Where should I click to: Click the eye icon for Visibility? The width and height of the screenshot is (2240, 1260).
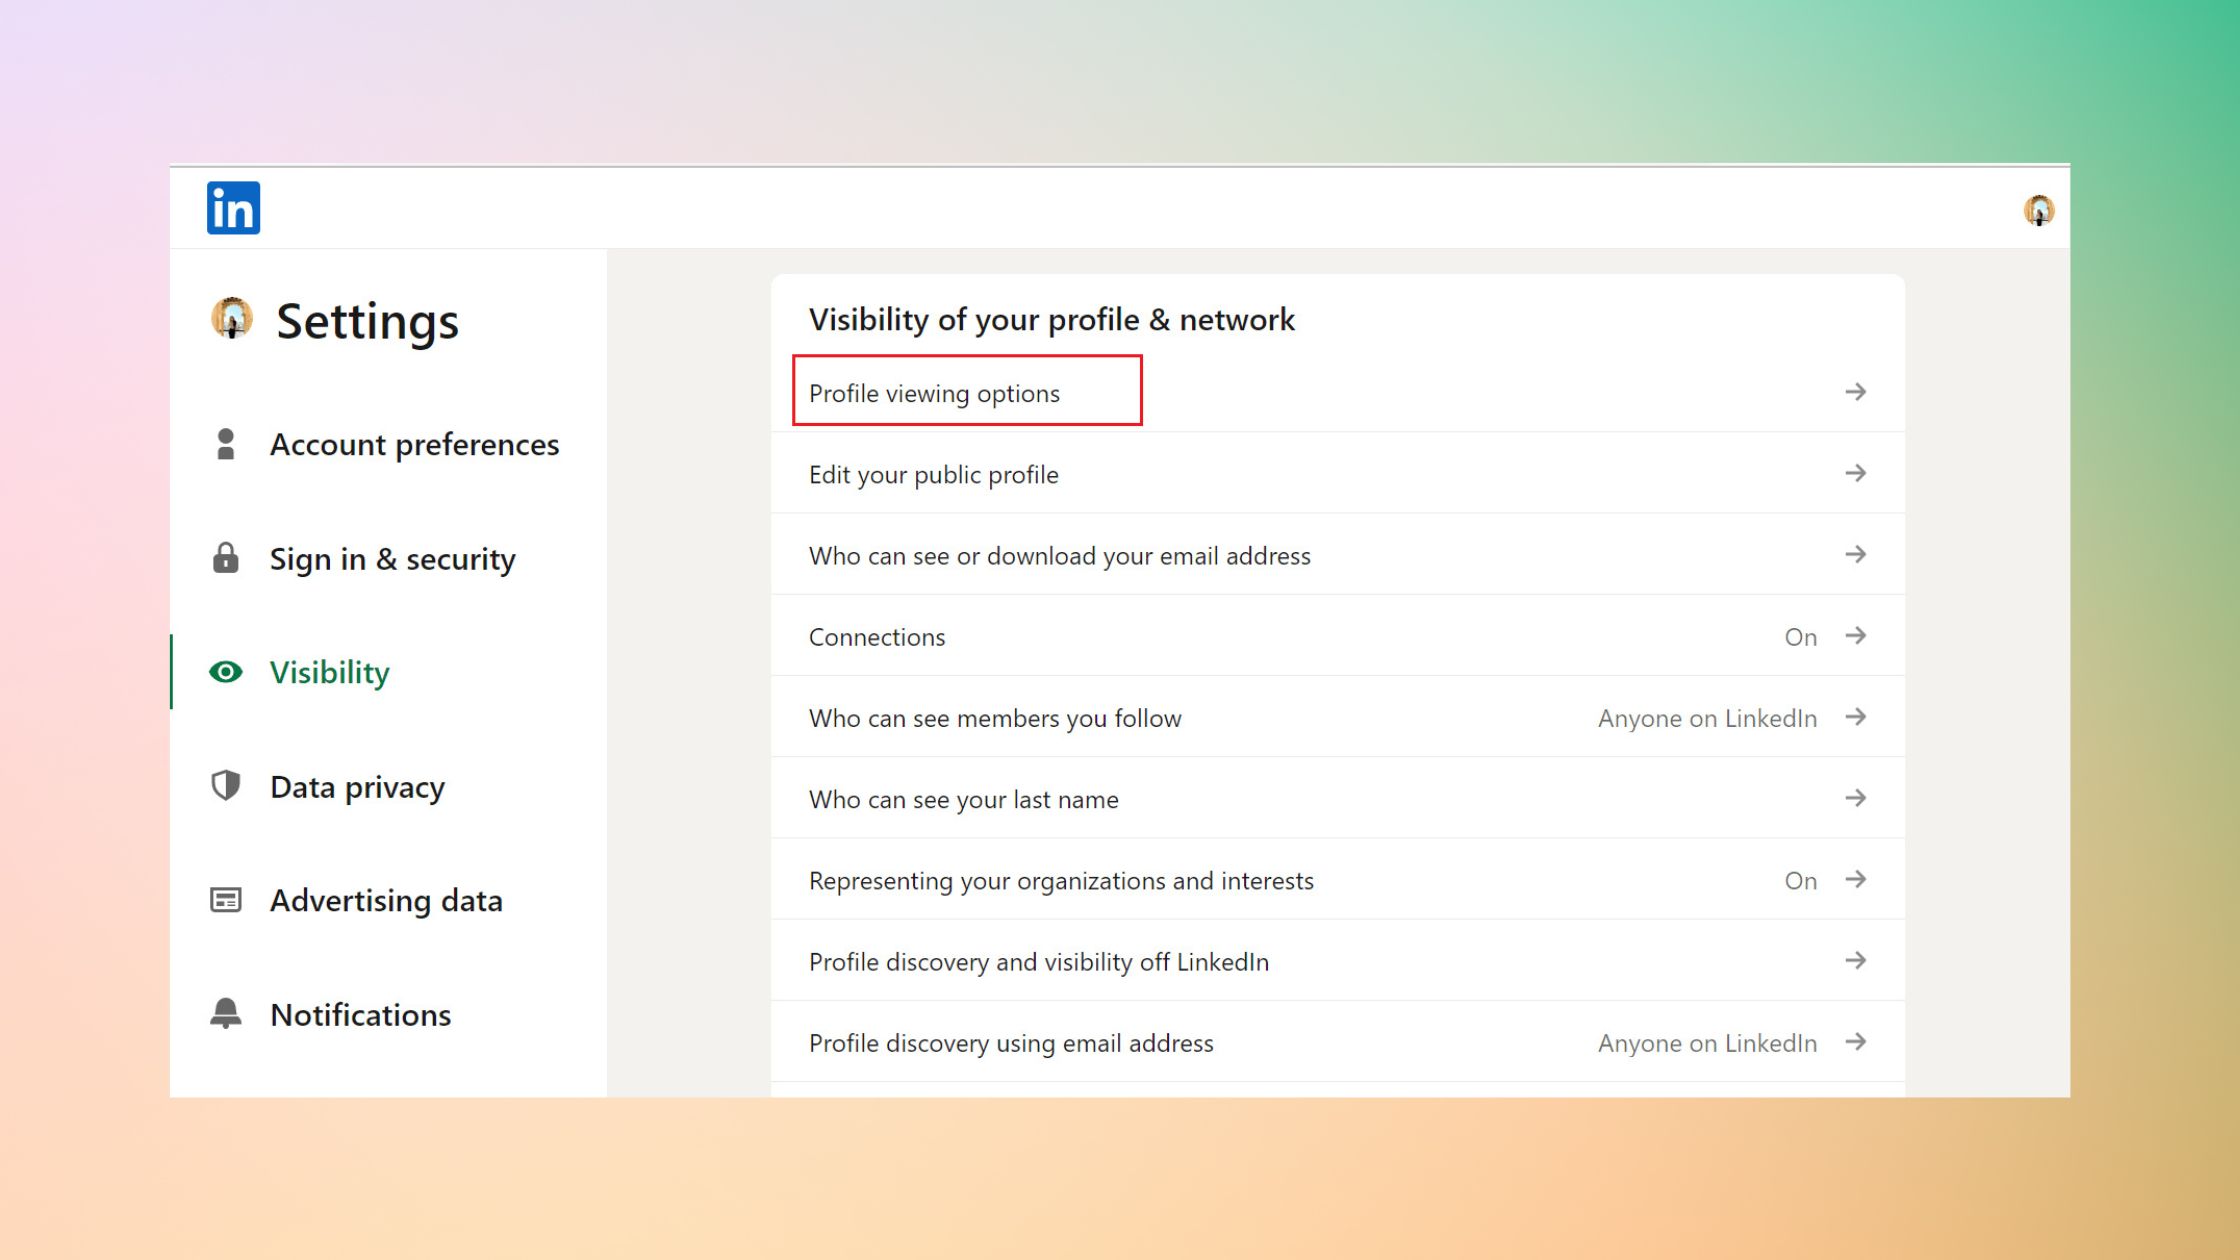tap(226, 672)
